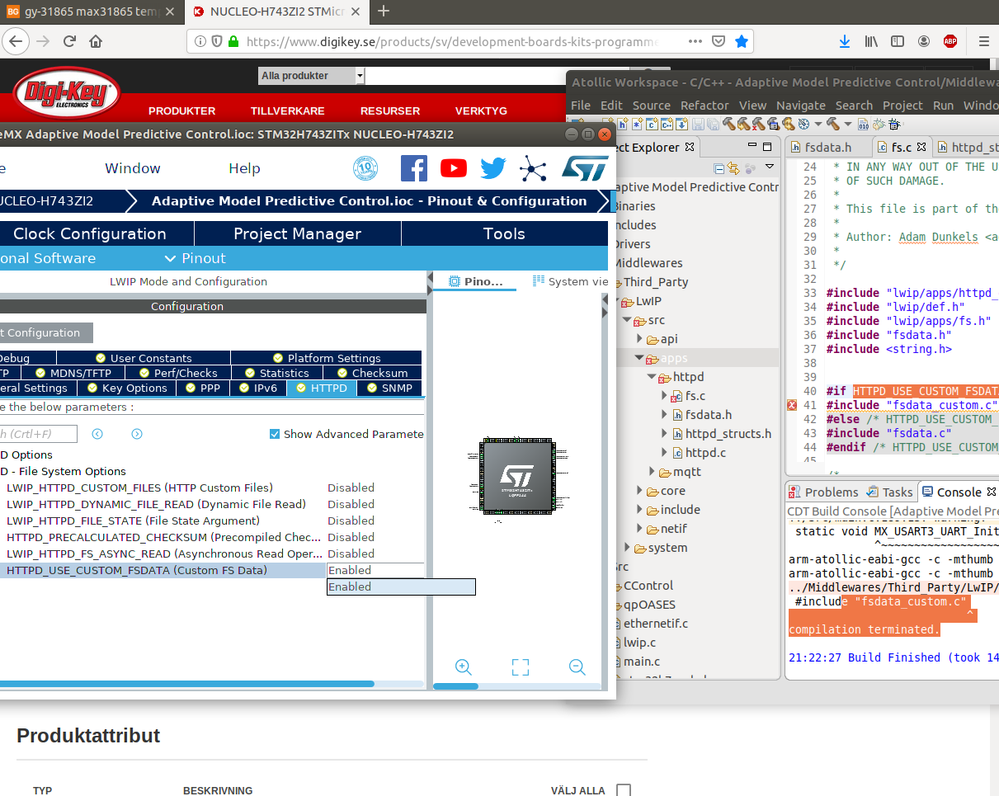Image resolution: width=999 pixels, height=796 pixels.
Task: Click the Firefox download arrow icon
Action: [844, 41]
